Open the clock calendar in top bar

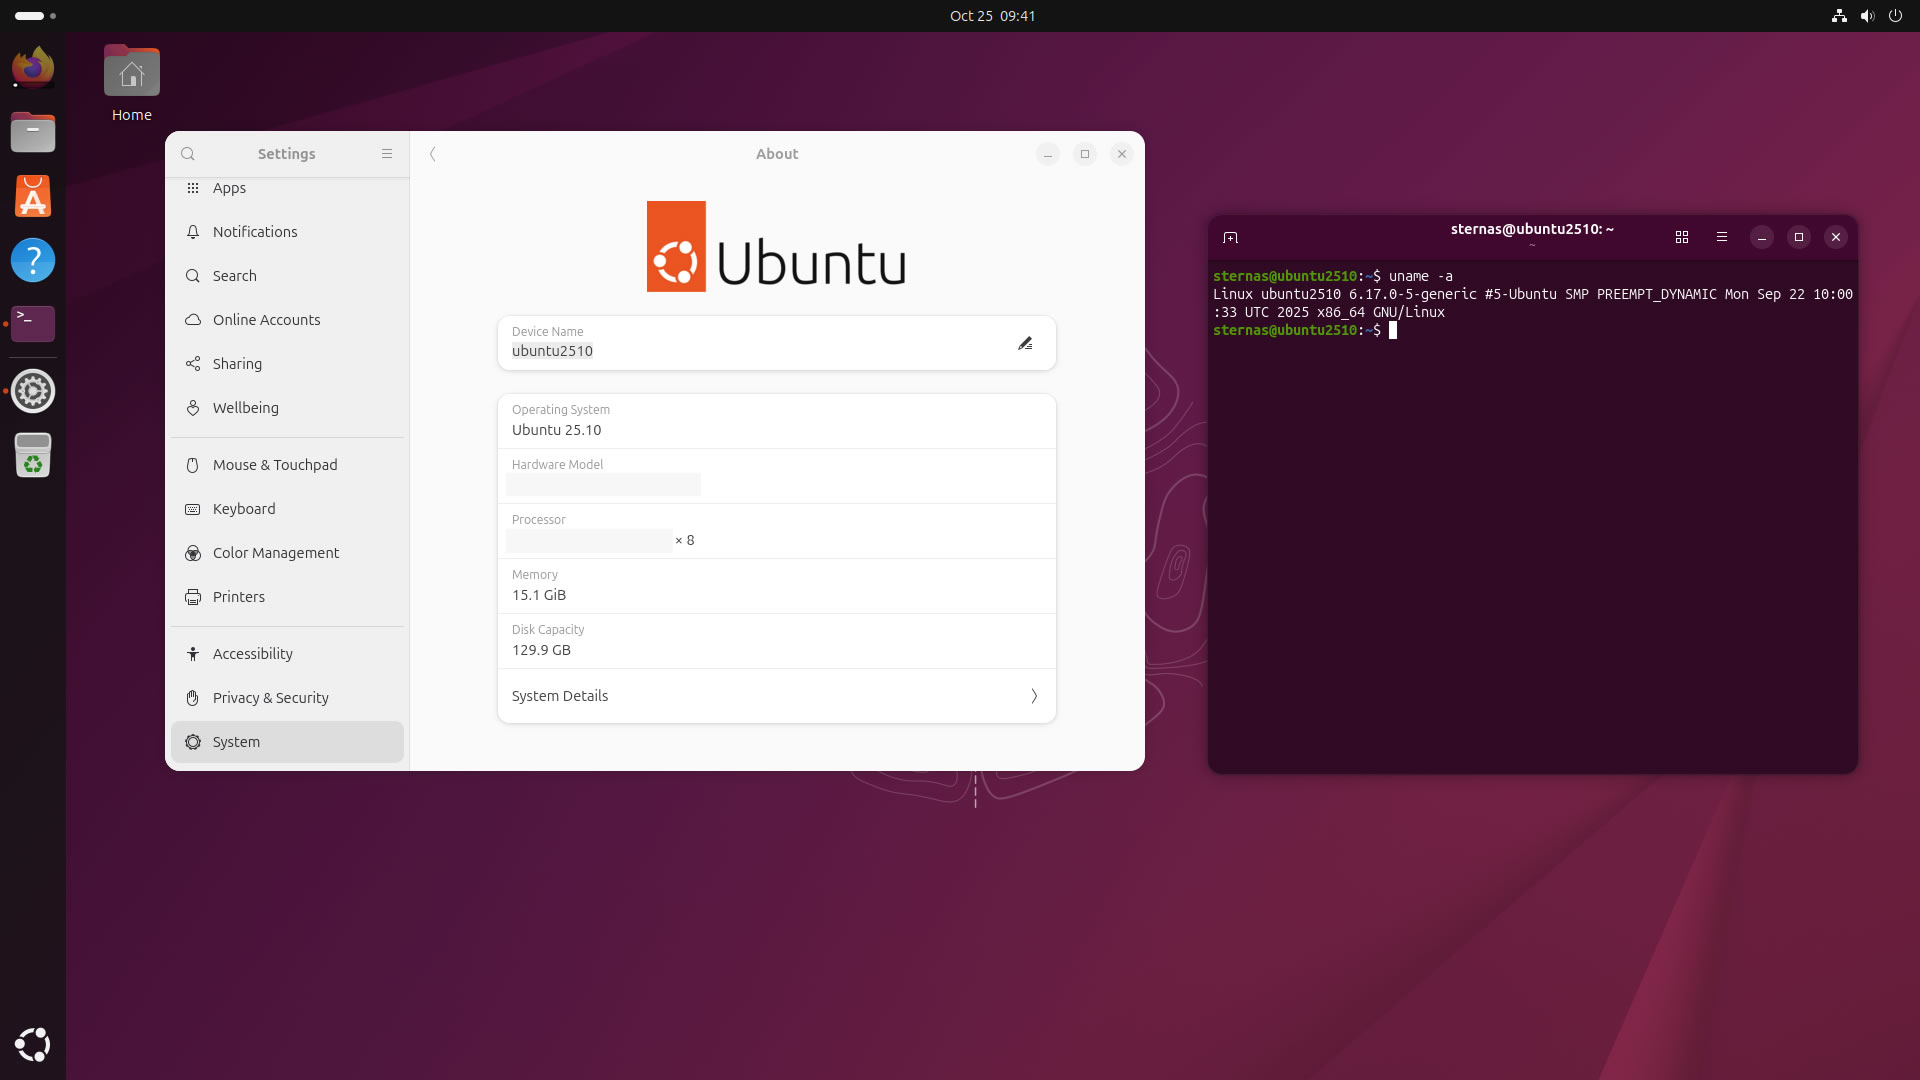[992, 16]
